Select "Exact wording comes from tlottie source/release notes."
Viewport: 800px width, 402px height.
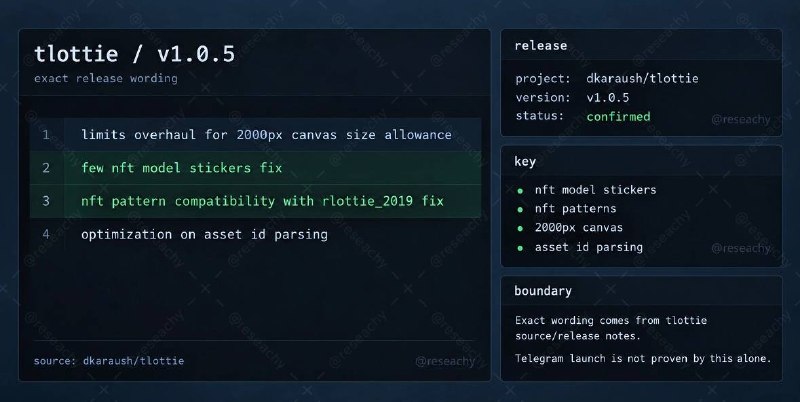611,328
